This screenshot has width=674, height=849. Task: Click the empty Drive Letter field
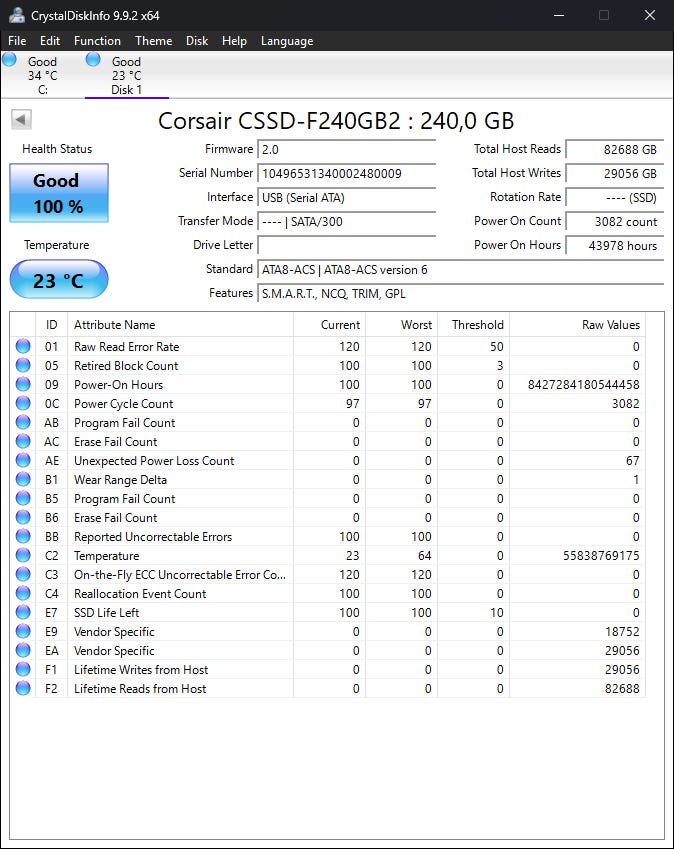(346, 245)
